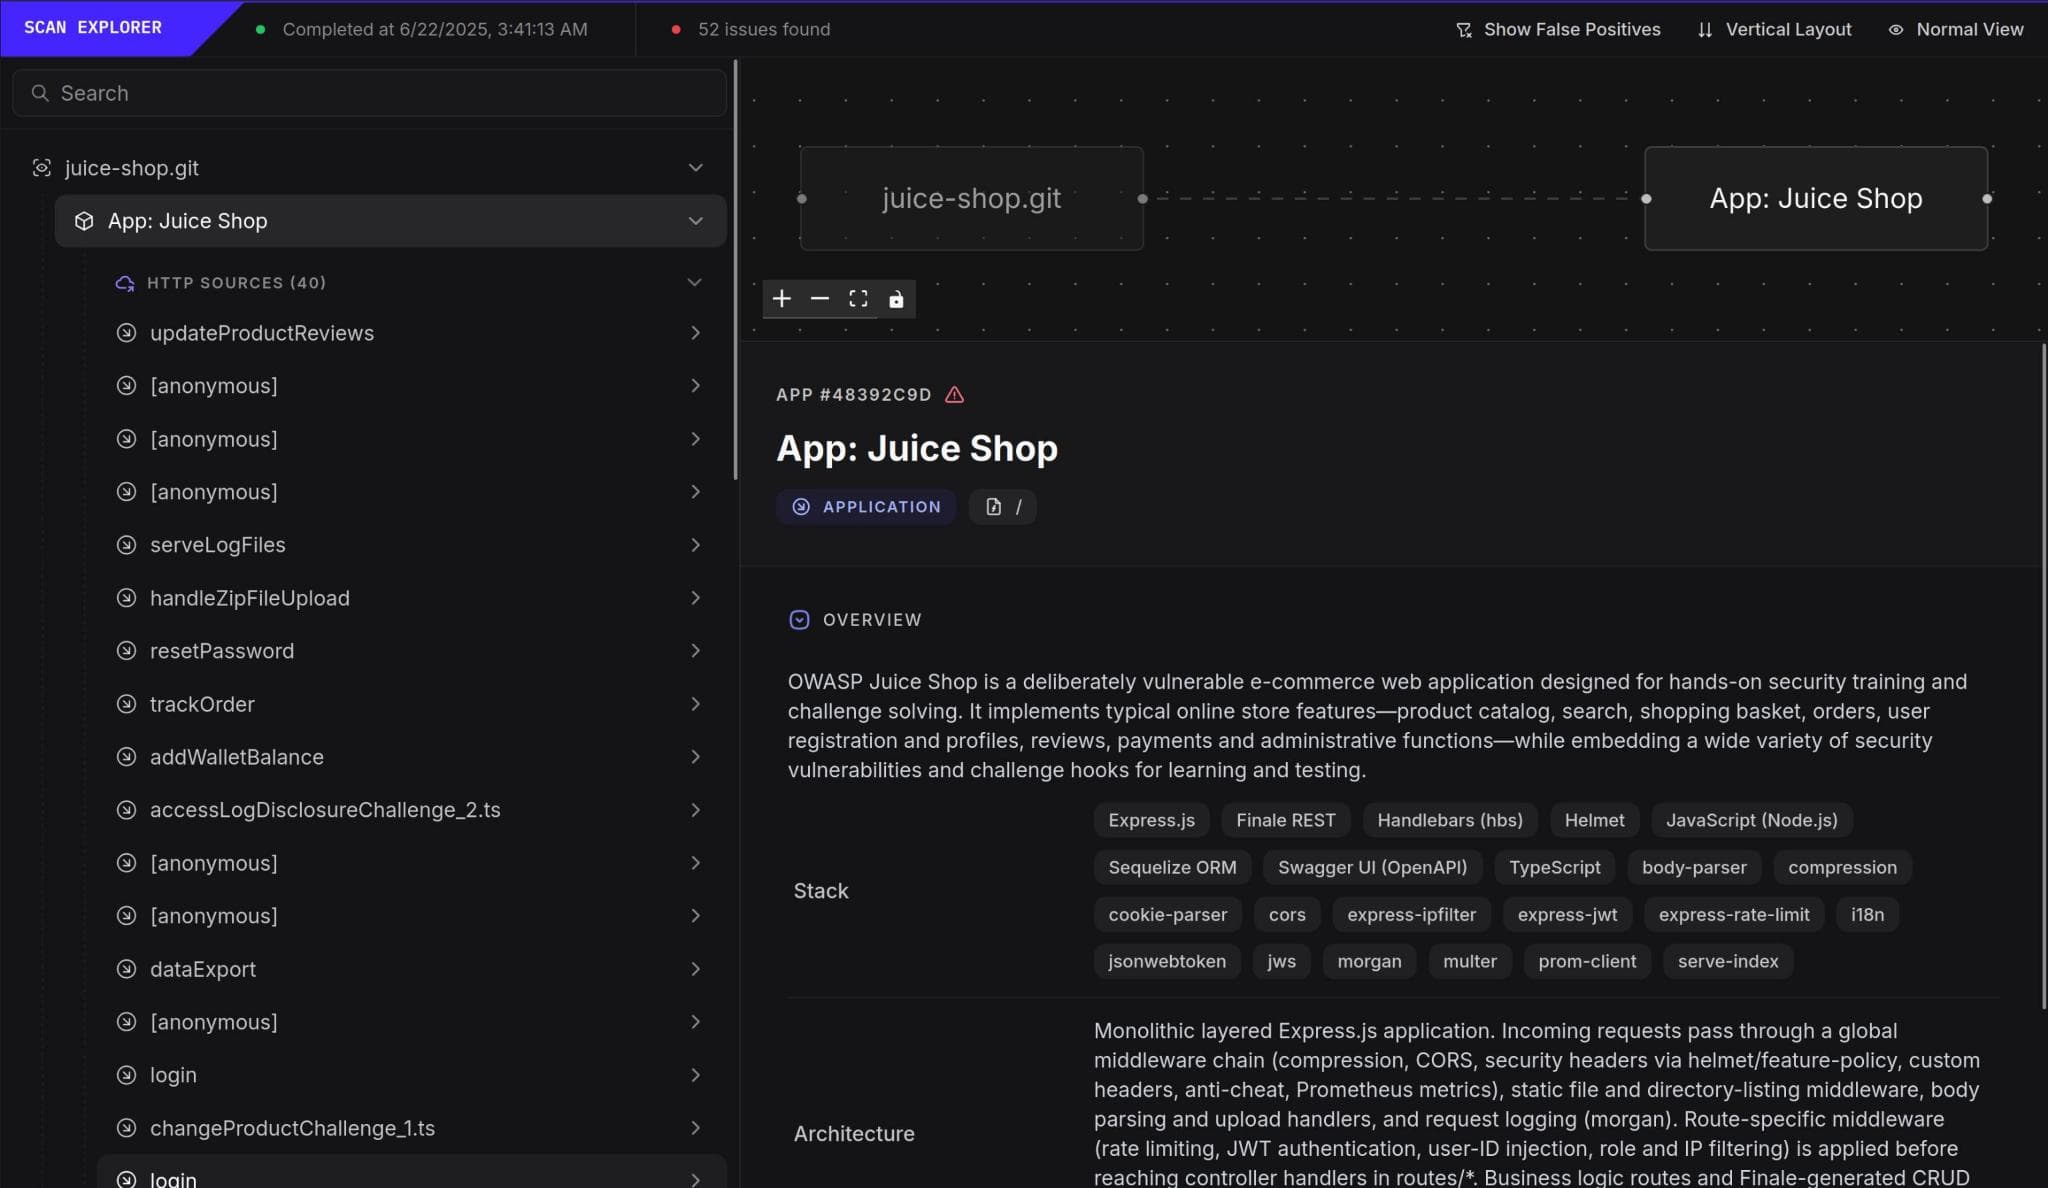Toggle Show False Positives

point(1558,30)
